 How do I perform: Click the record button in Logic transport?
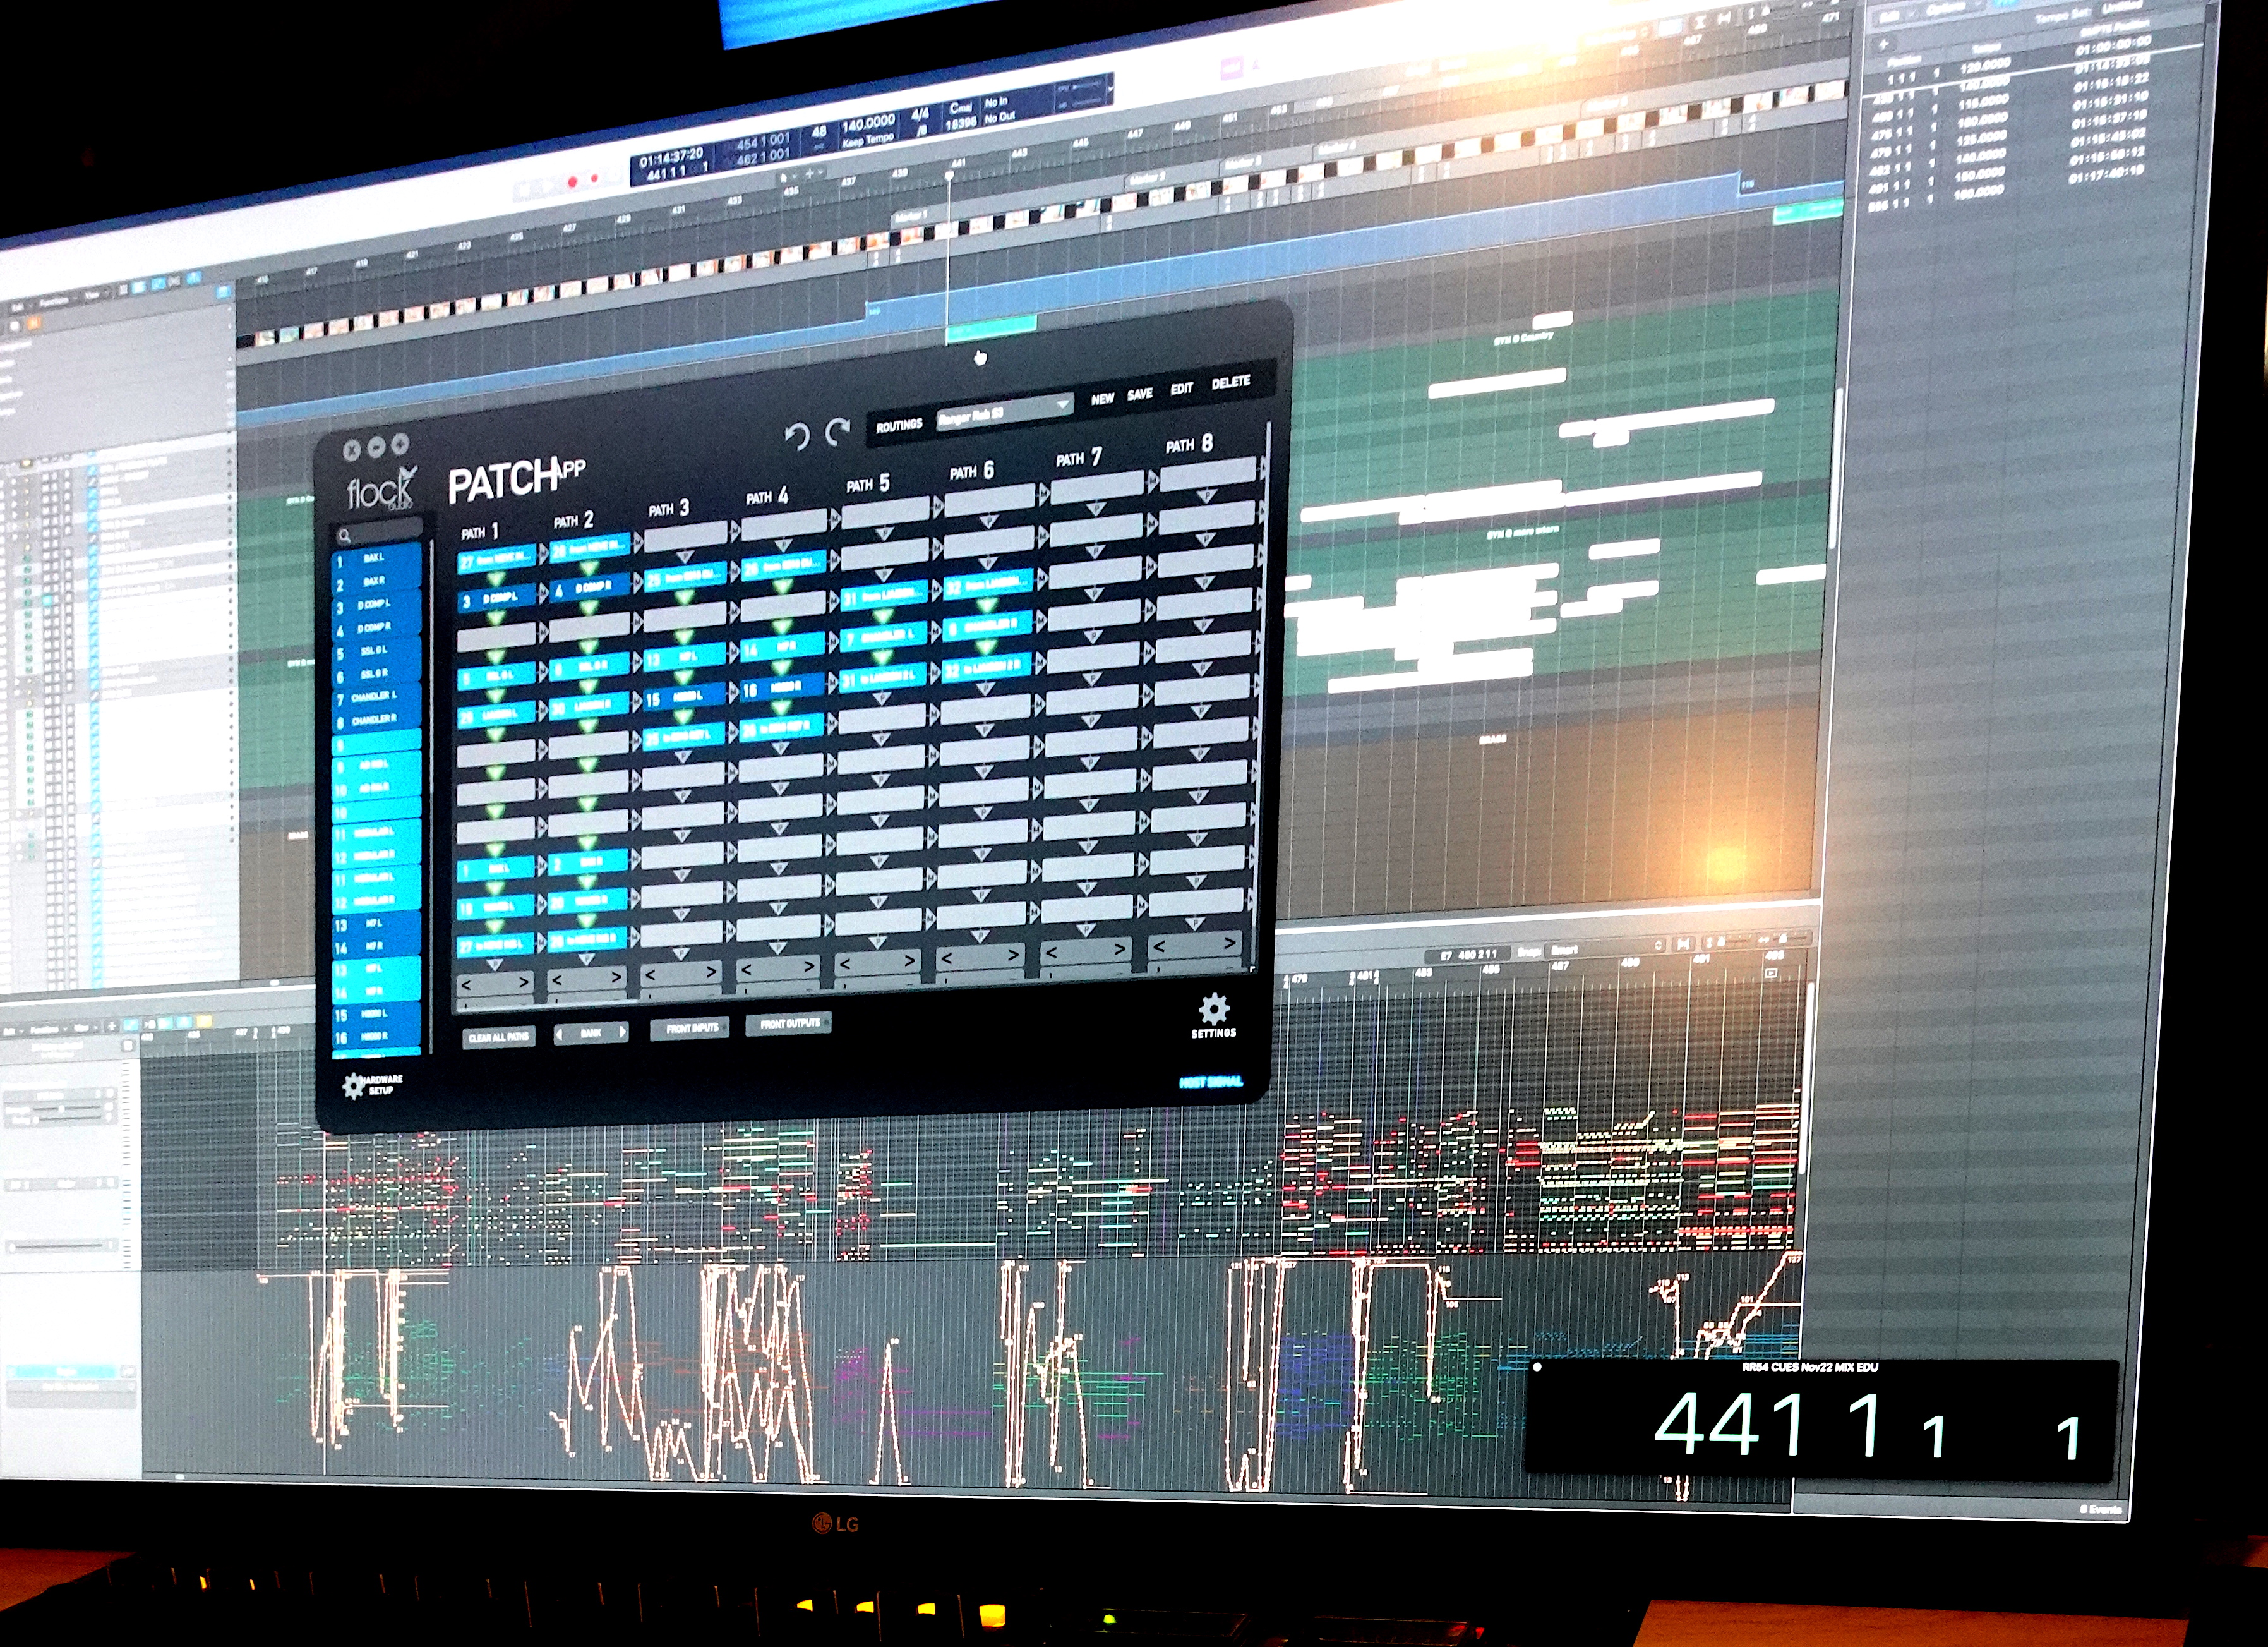pyautogui.click(x=573, y=182)
